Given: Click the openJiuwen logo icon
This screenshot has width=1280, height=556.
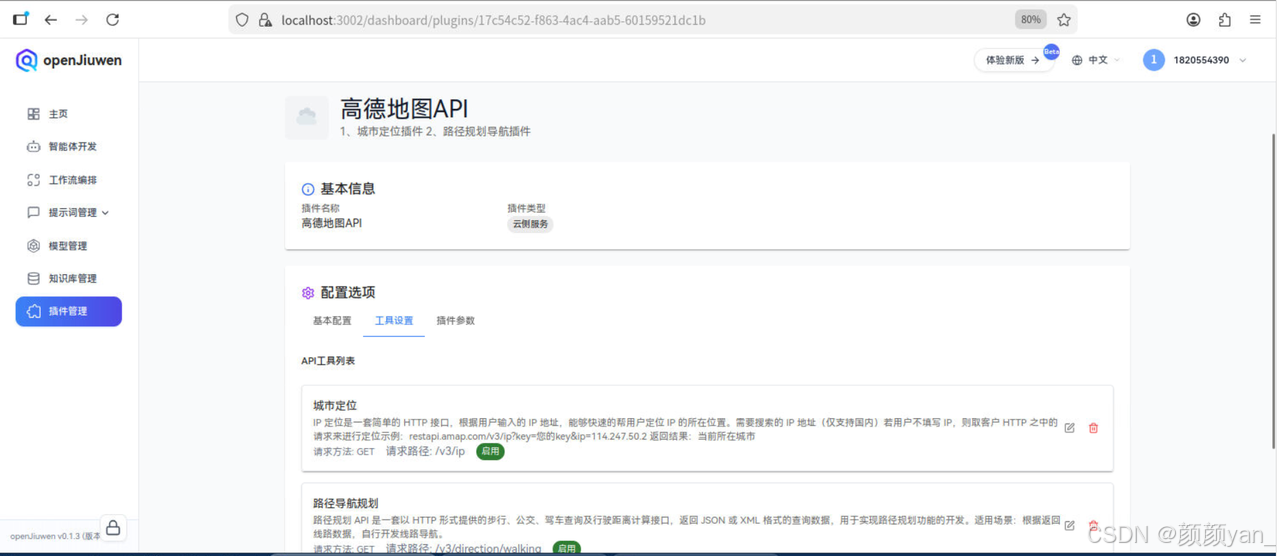Looking at the screenshot, I should [27, 60].
